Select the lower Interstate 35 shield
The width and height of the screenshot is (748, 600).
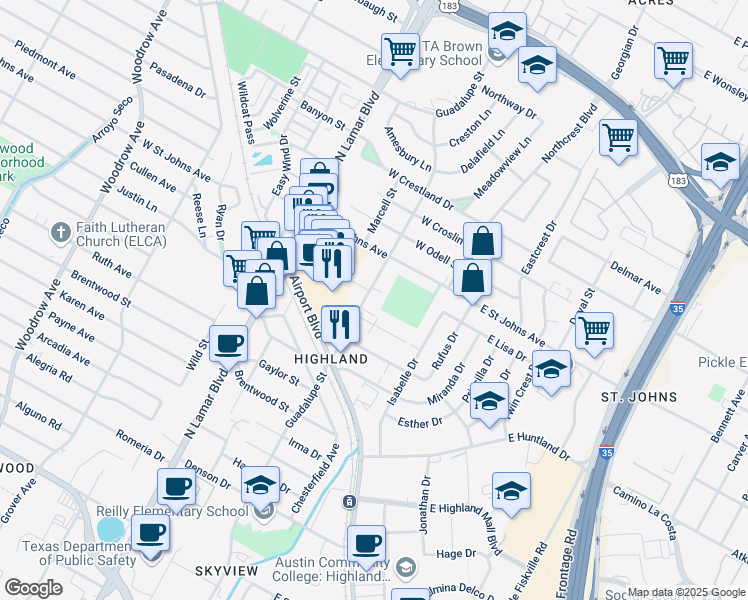point(606,452)
